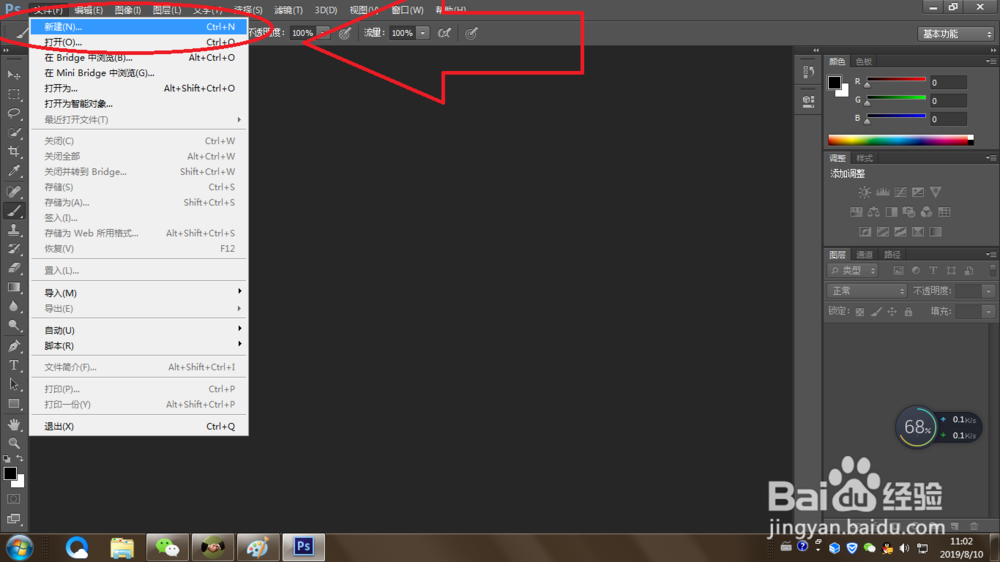Toggle lock all padlock
Screen dimensions: 1000x562
(x=908, y=312)
